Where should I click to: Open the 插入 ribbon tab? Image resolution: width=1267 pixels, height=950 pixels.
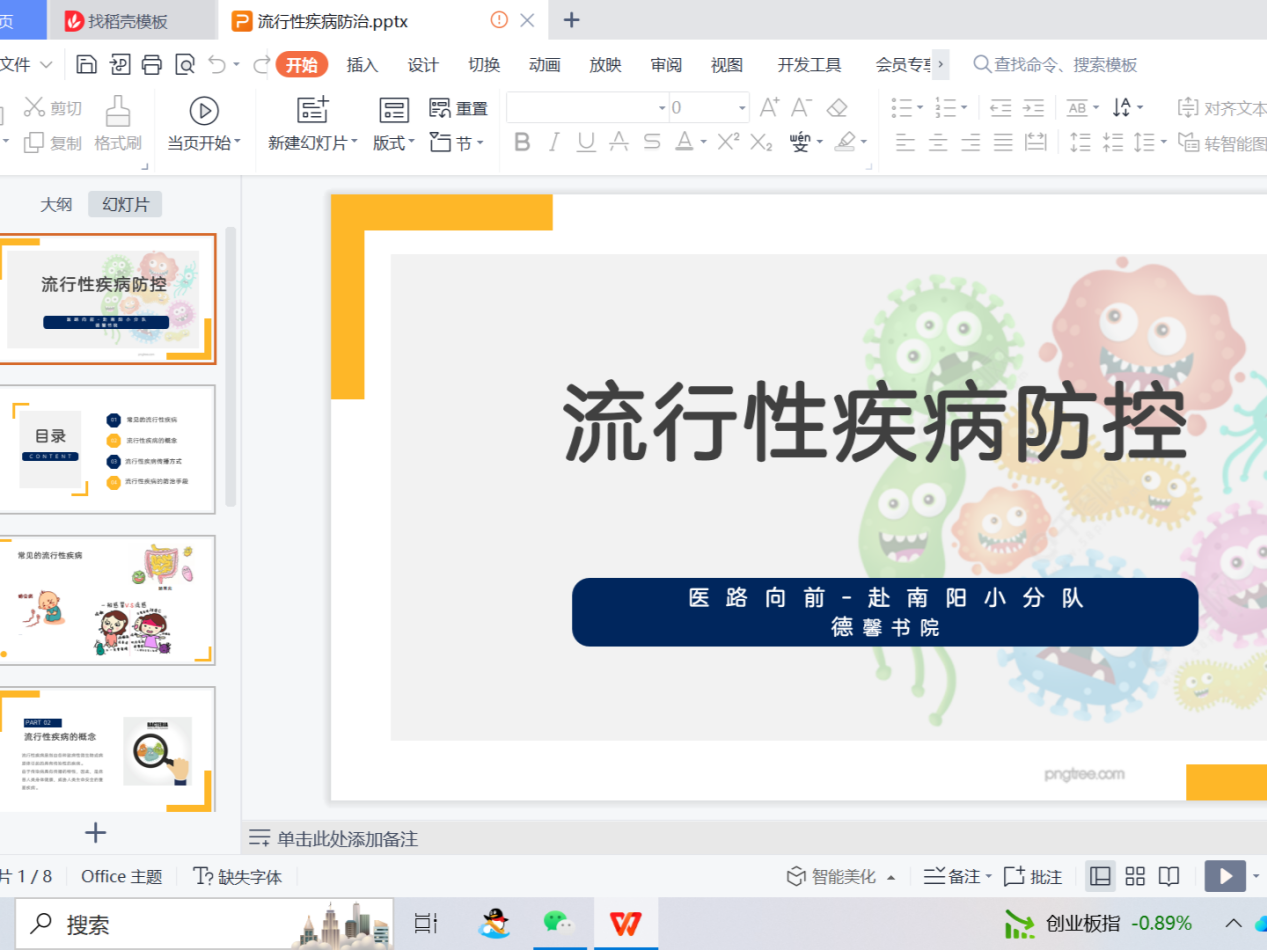(x=362, y=65)
